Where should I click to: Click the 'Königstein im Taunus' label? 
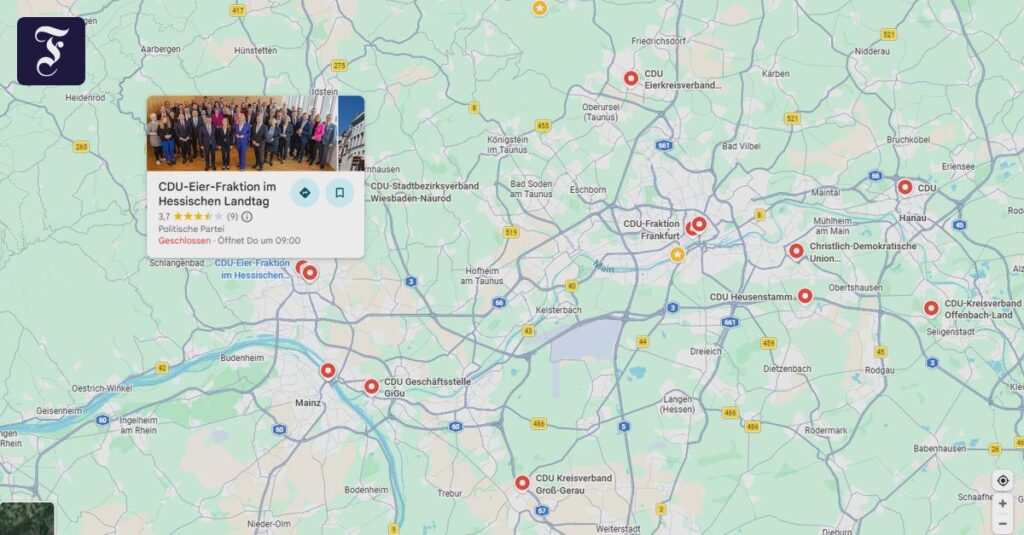(x=507, y=144)
